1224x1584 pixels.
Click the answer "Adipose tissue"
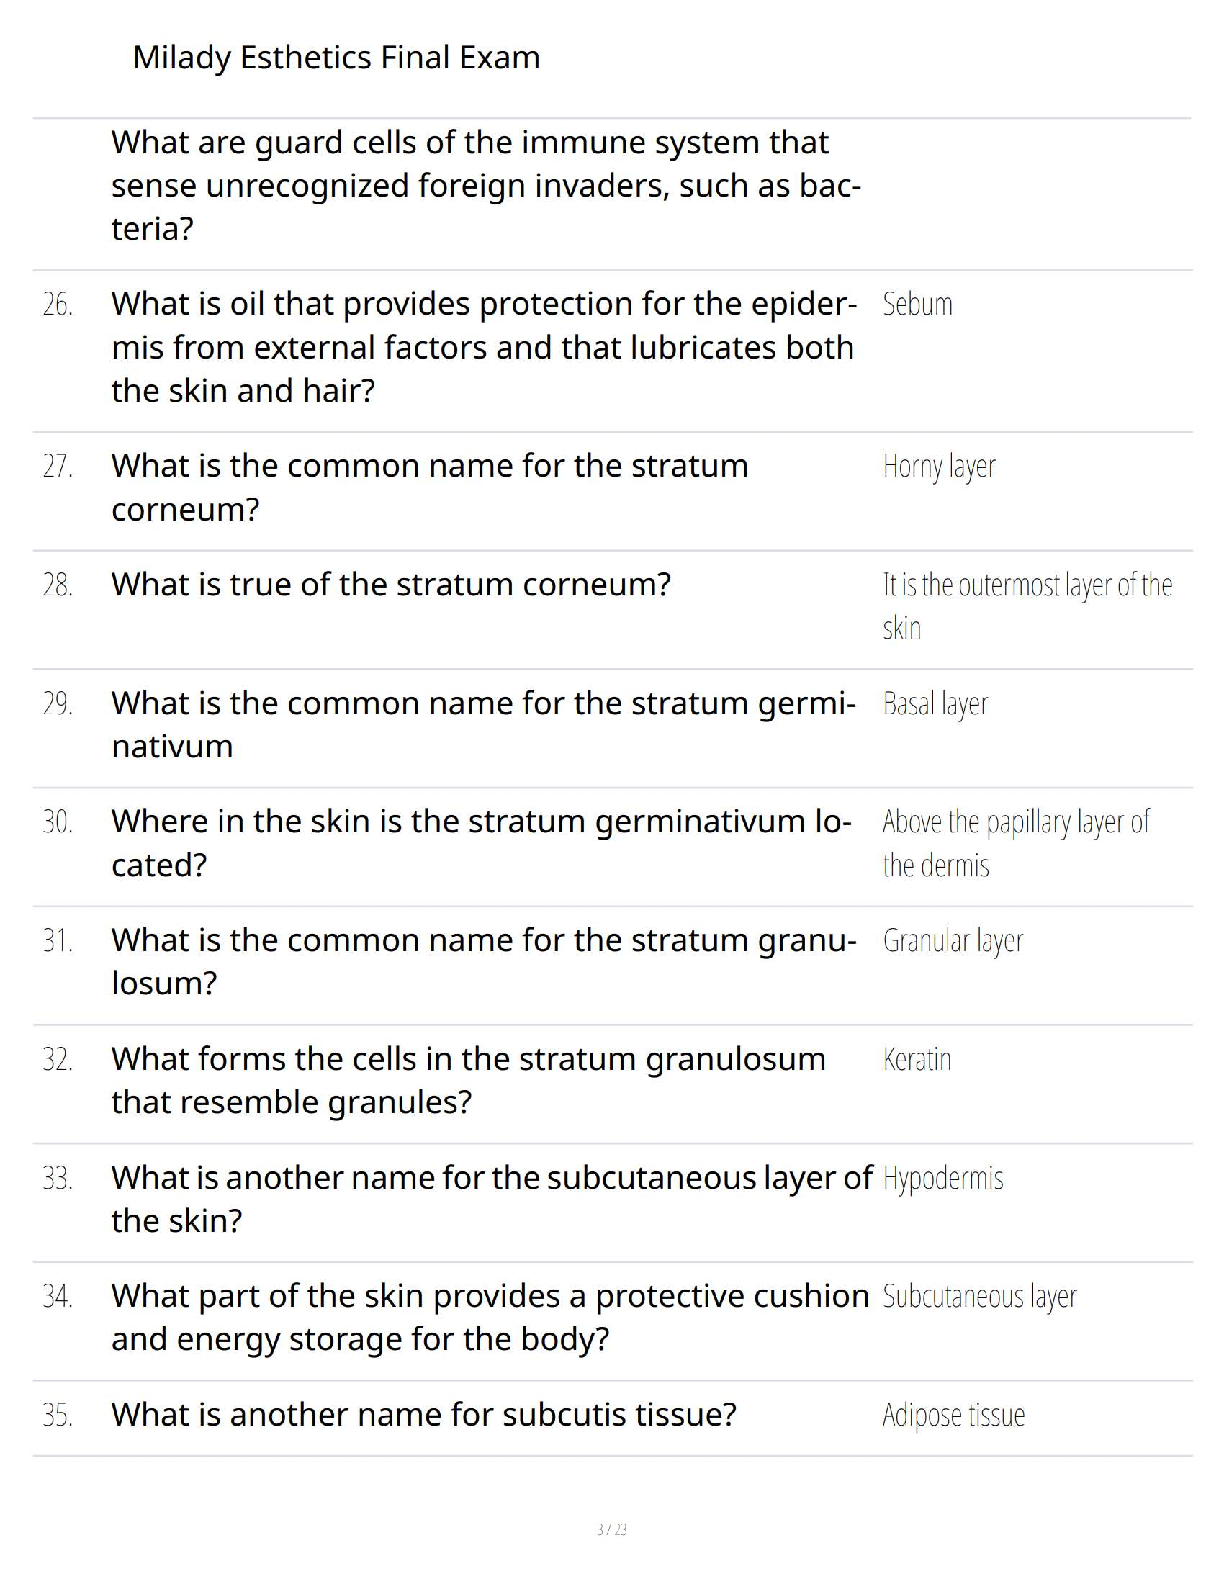(953, 1415)
